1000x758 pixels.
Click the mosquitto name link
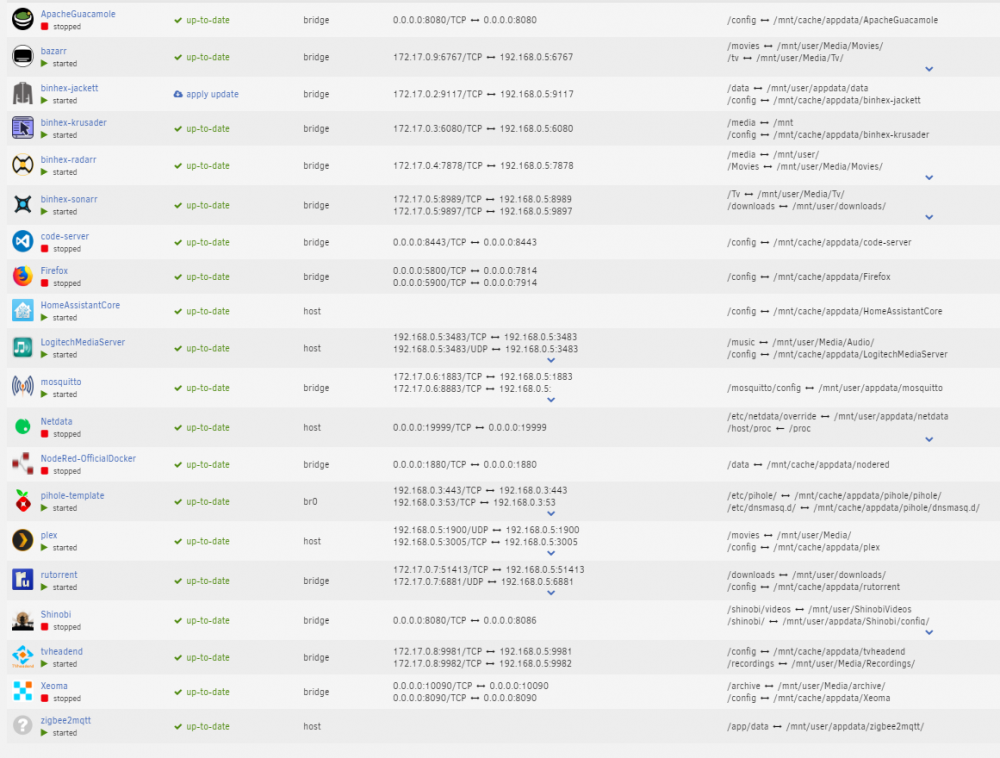click(x=61, y=382)
